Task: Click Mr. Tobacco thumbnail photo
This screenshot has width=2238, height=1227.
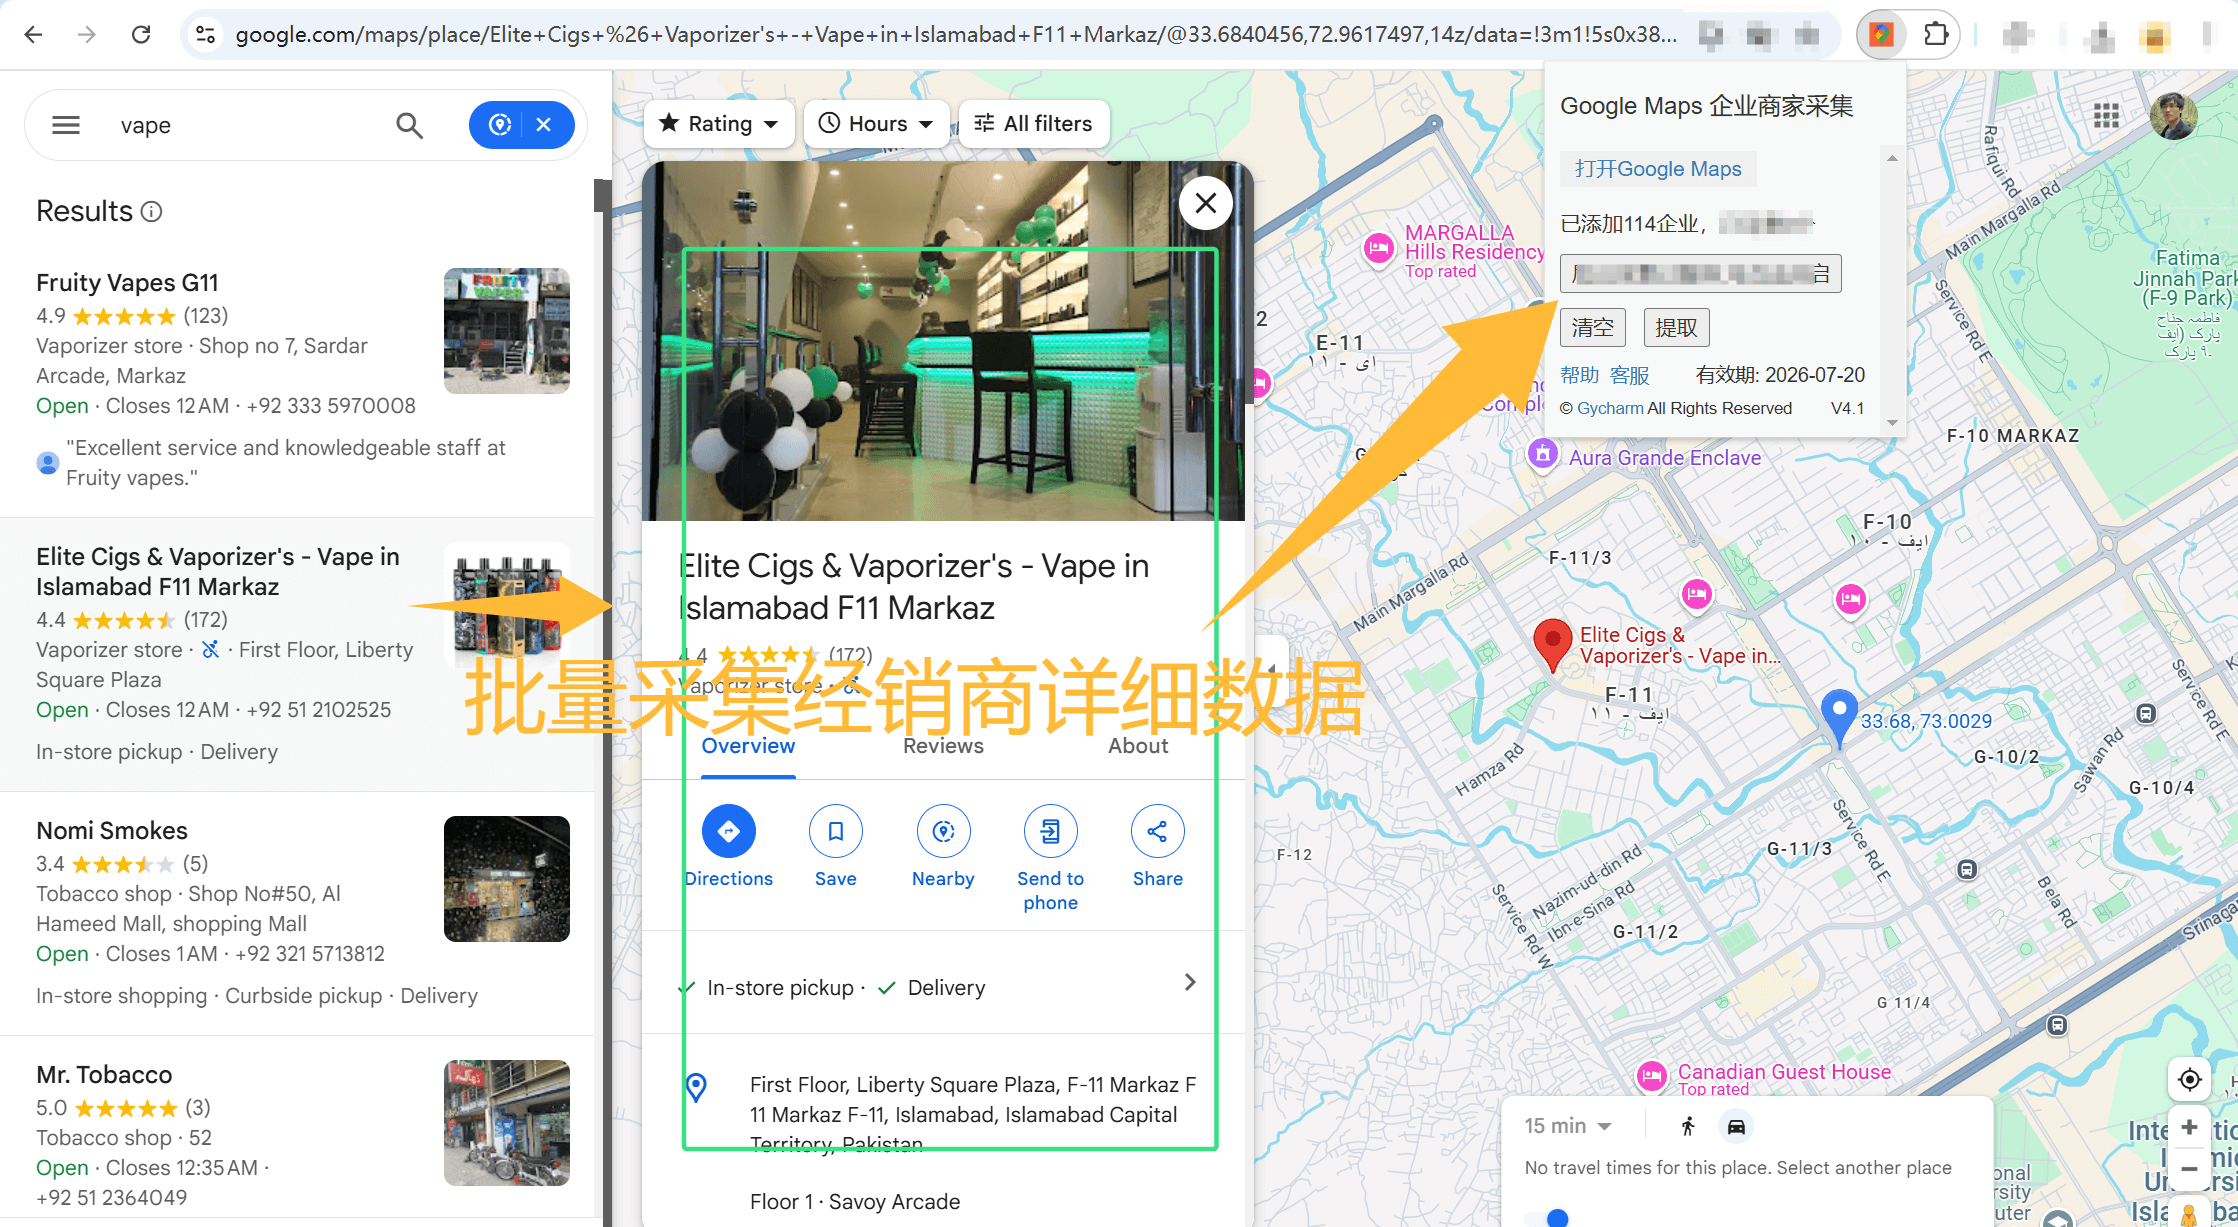Action: [507, 1123]
